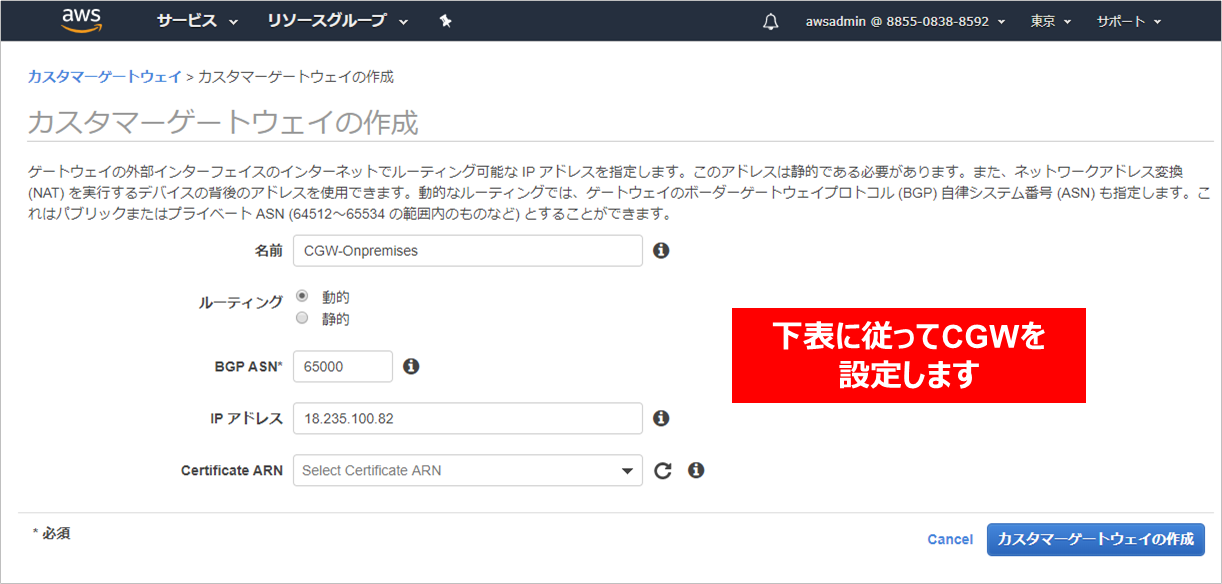The image size is (1222, 584).
Task: Expand the 東京 region selector
Action: click(x=1050, y=21)
